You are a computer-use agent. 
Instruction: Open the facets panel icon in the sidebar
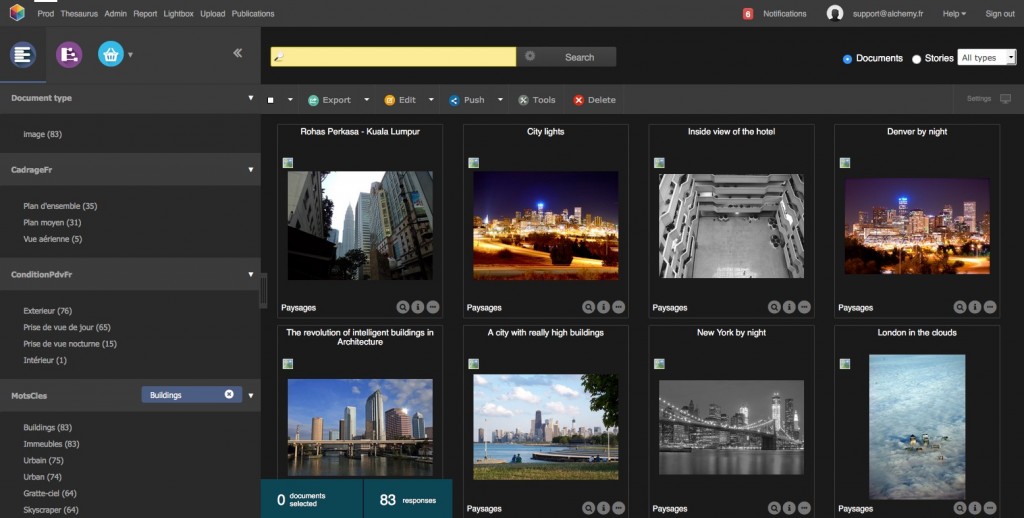coord(23,55)
